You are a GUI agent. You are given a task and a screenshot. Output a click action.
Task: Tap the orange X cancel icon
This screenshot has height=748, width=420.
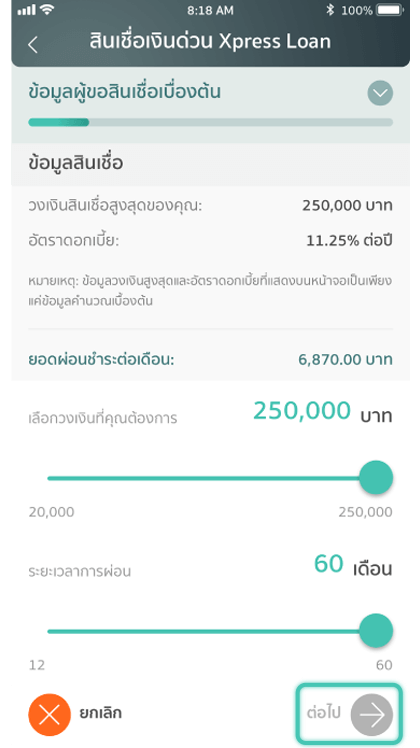pyautogui.click(x=50, y=714)
